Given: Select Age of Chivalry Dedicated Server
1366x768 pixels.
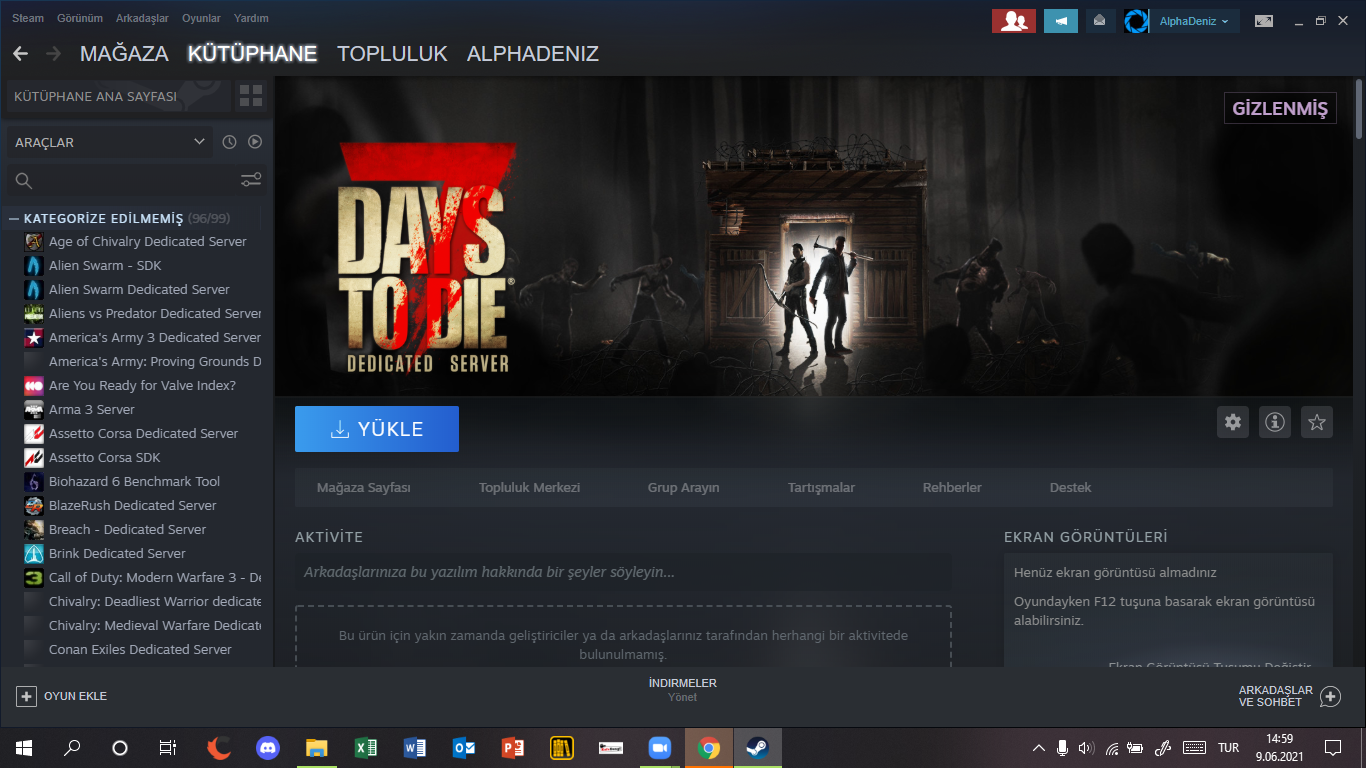Looking at the screenshot, I should point(147,241).
